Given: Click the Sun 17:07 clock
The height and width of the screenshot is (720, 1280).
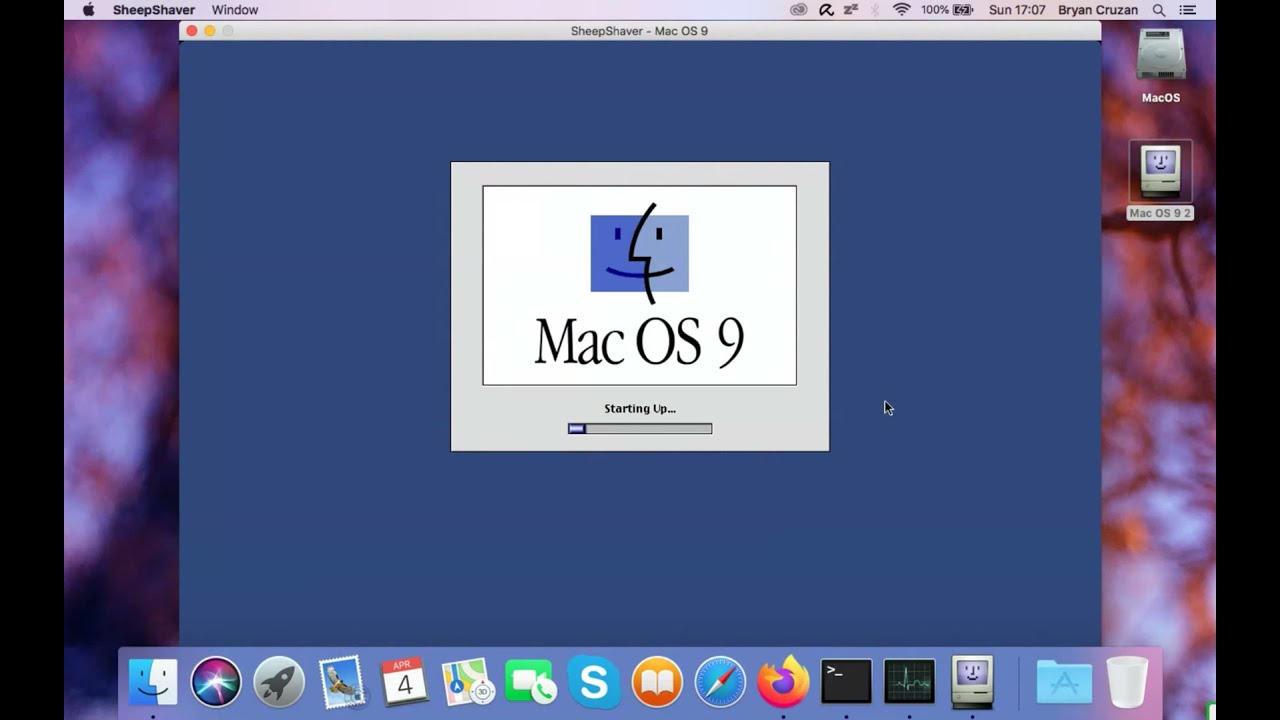Looking at the screenshot, I should pos(1017,10).
